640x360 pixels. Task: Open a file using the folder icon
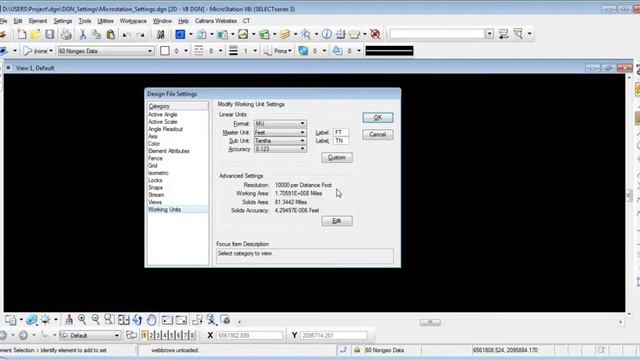[36, 34]
